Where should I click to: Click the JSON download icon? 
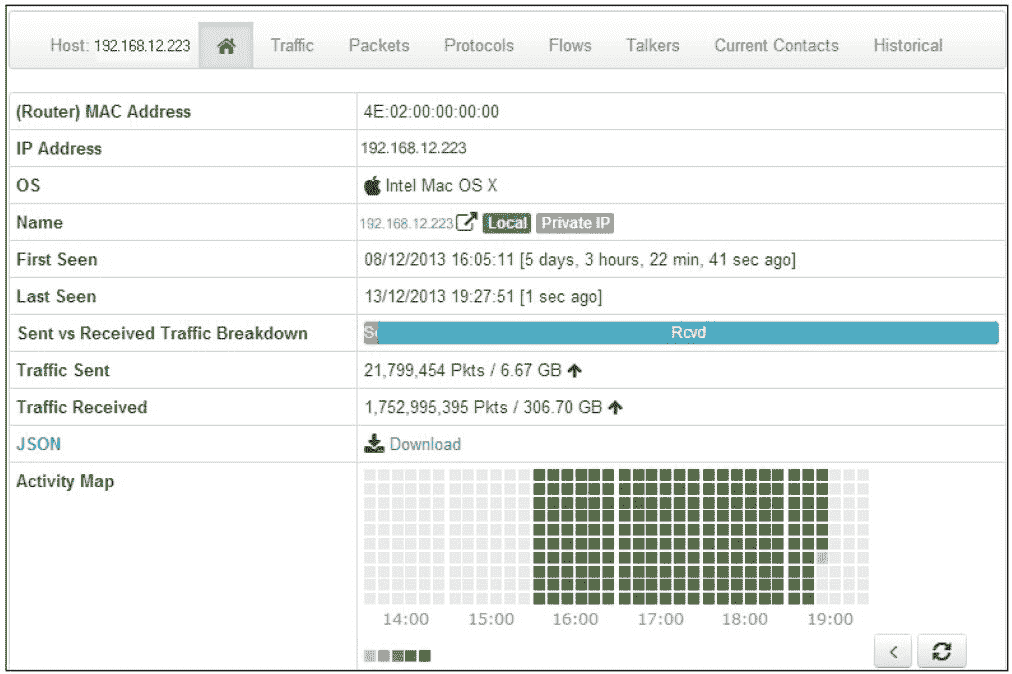coord(374,444)
